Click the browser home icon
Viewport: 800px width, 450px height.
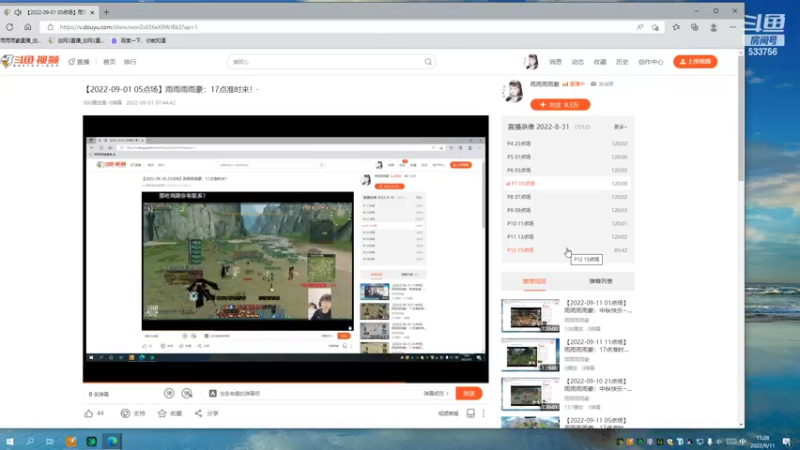pyautogui.click(x=28, y=27)
